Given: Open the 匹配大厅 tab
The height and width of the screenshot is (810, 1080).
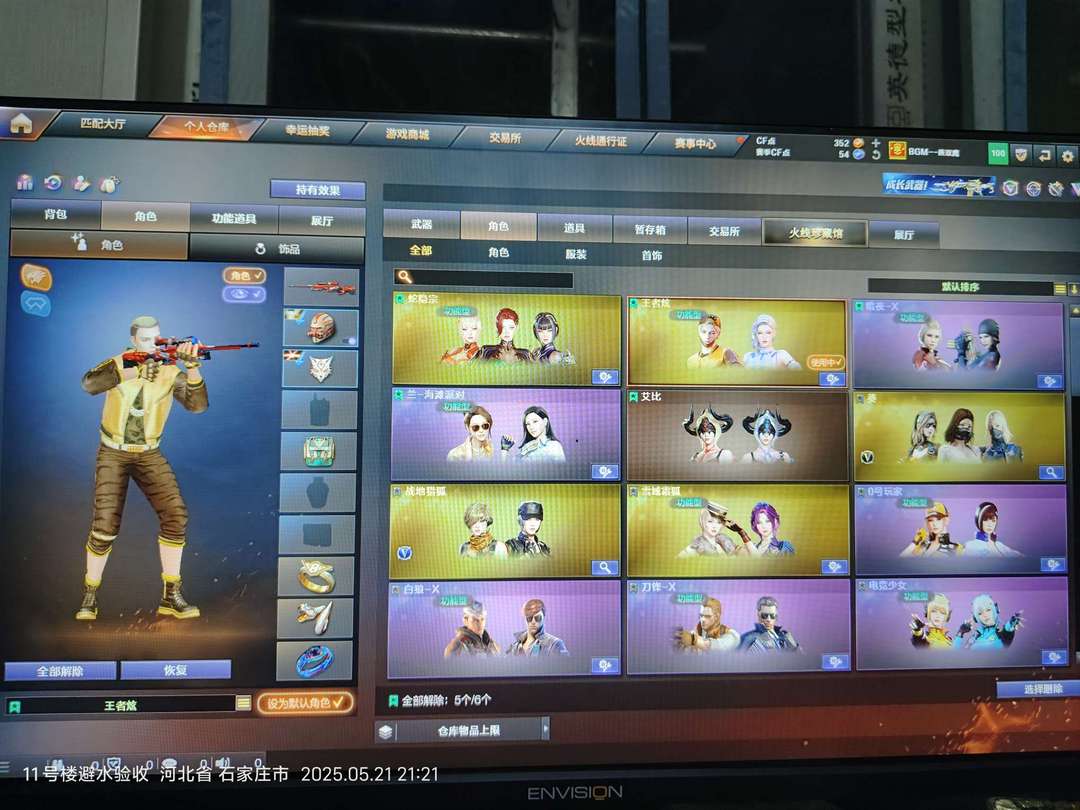Looking at the screenshot, I should [x=103, y=124].
